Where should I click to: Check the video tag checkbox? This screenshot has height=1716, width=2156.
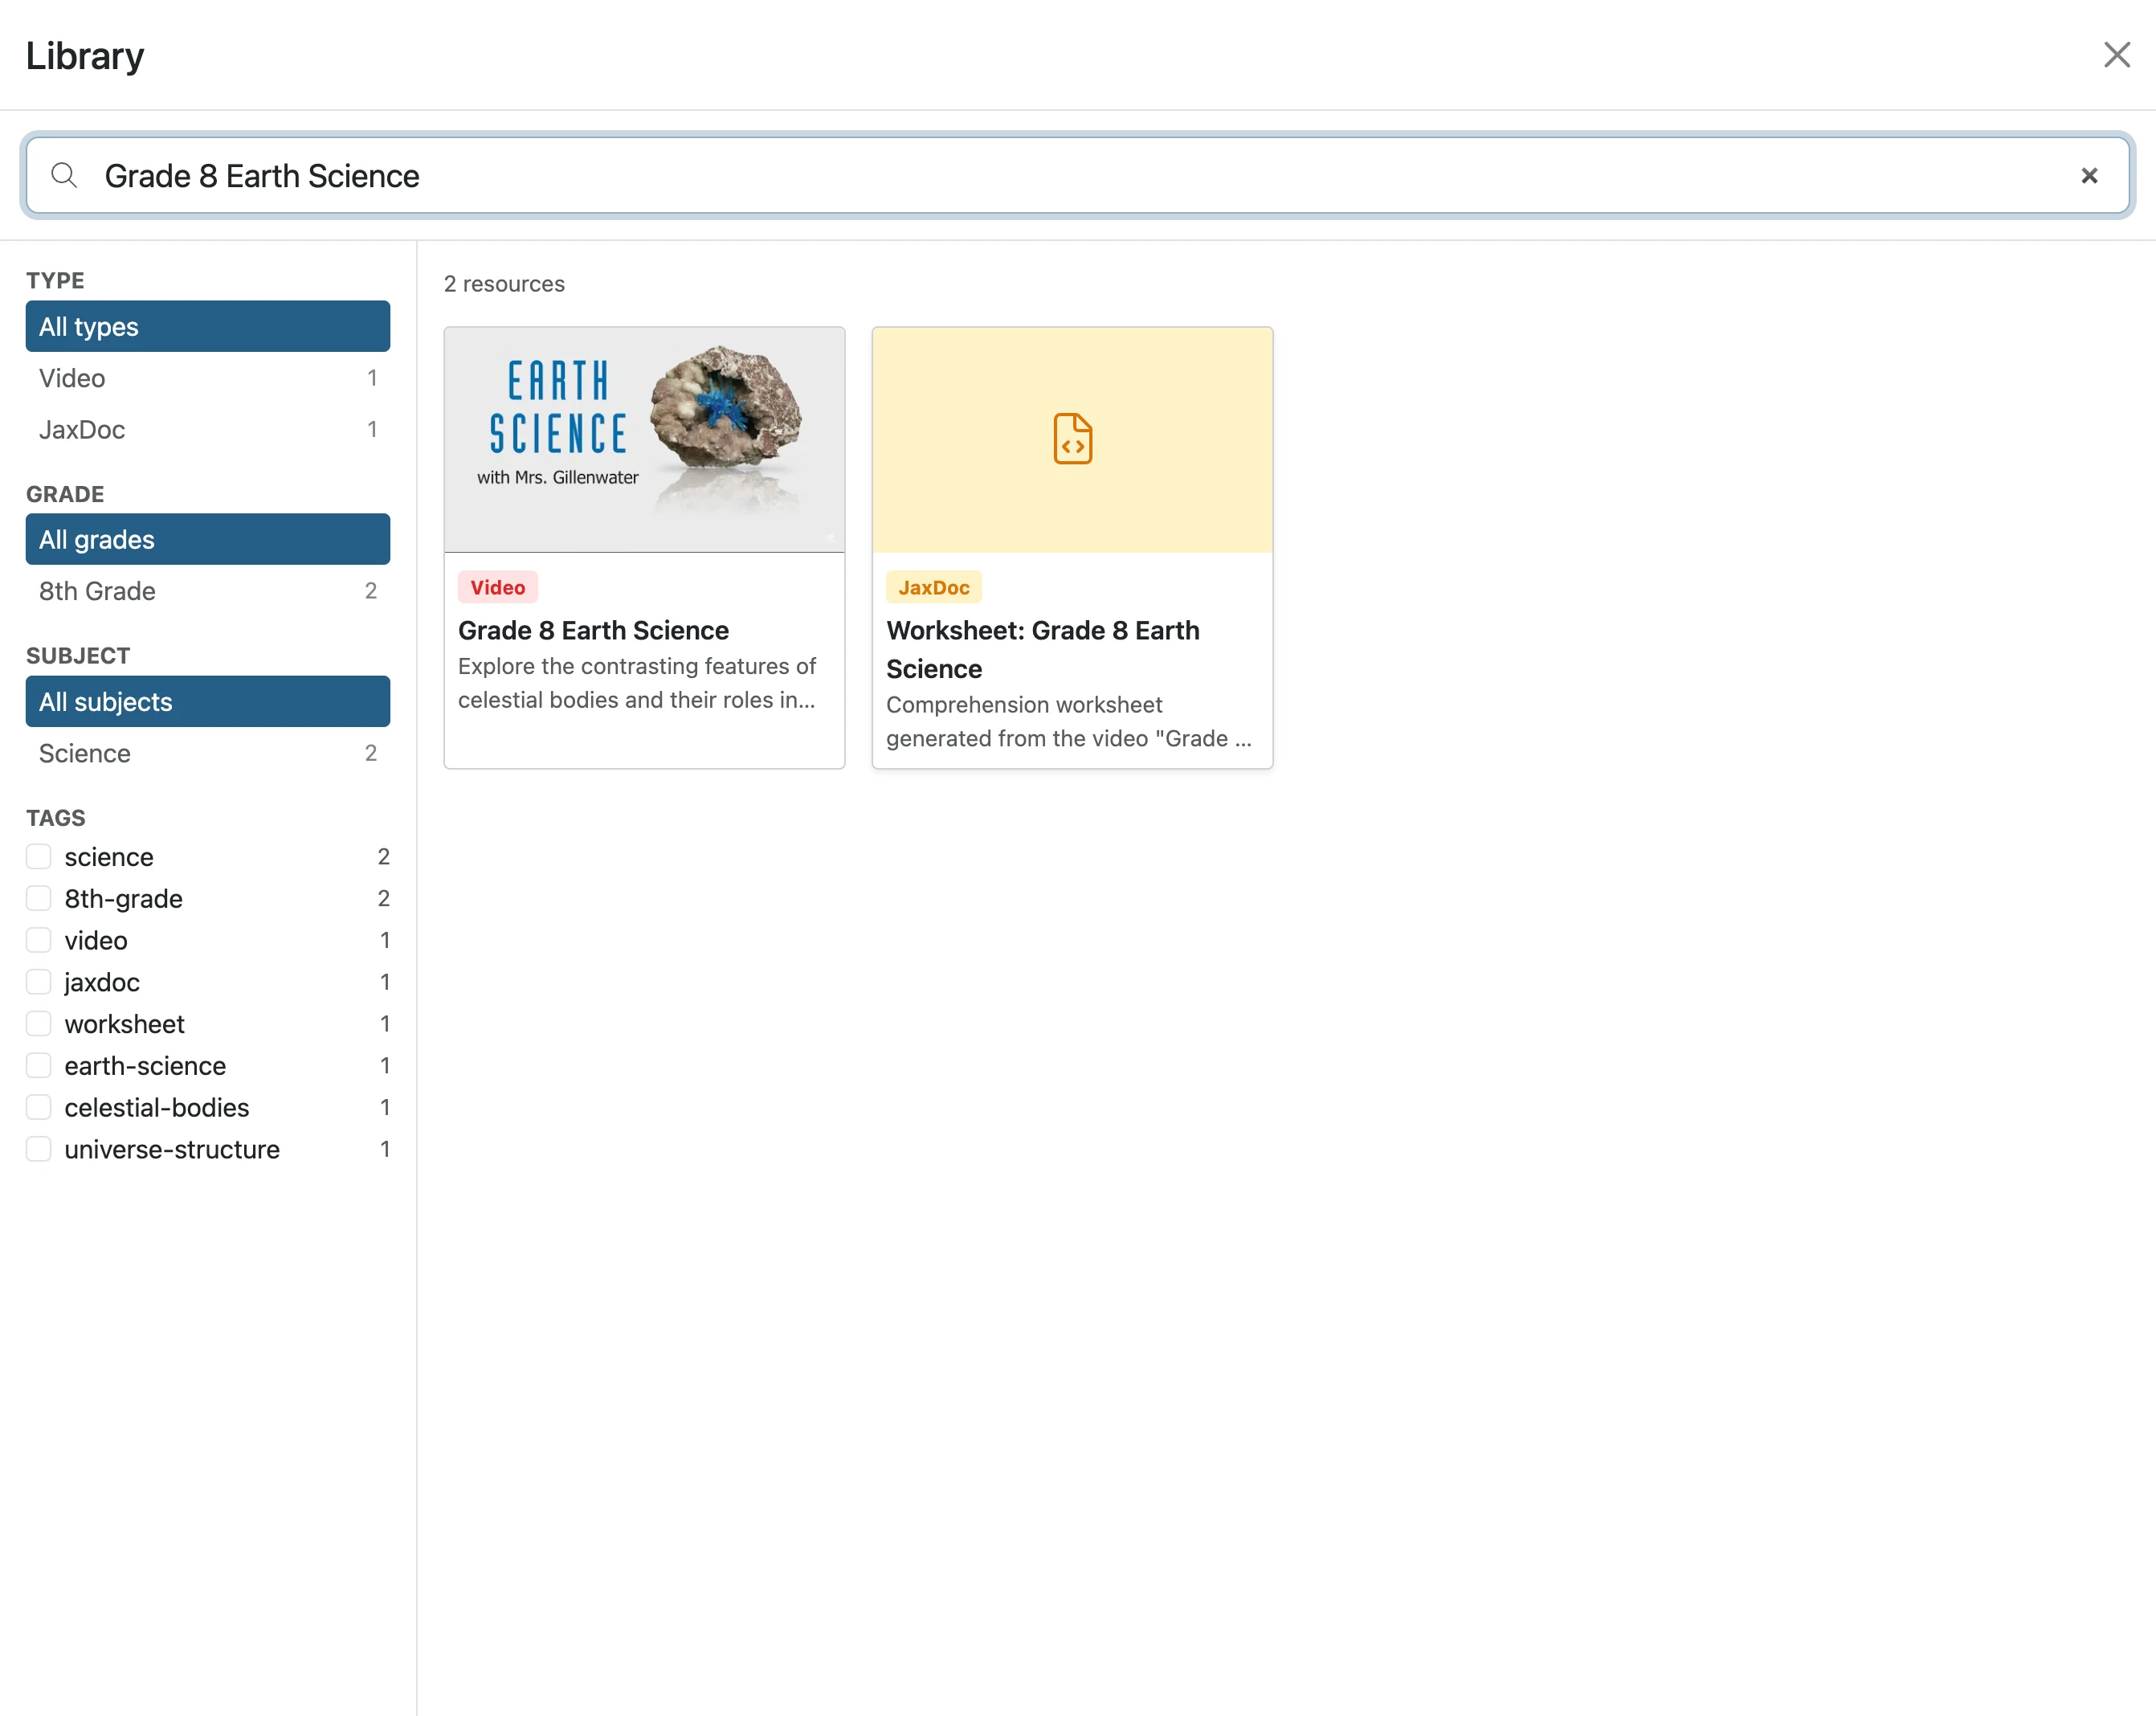(38, 940)
